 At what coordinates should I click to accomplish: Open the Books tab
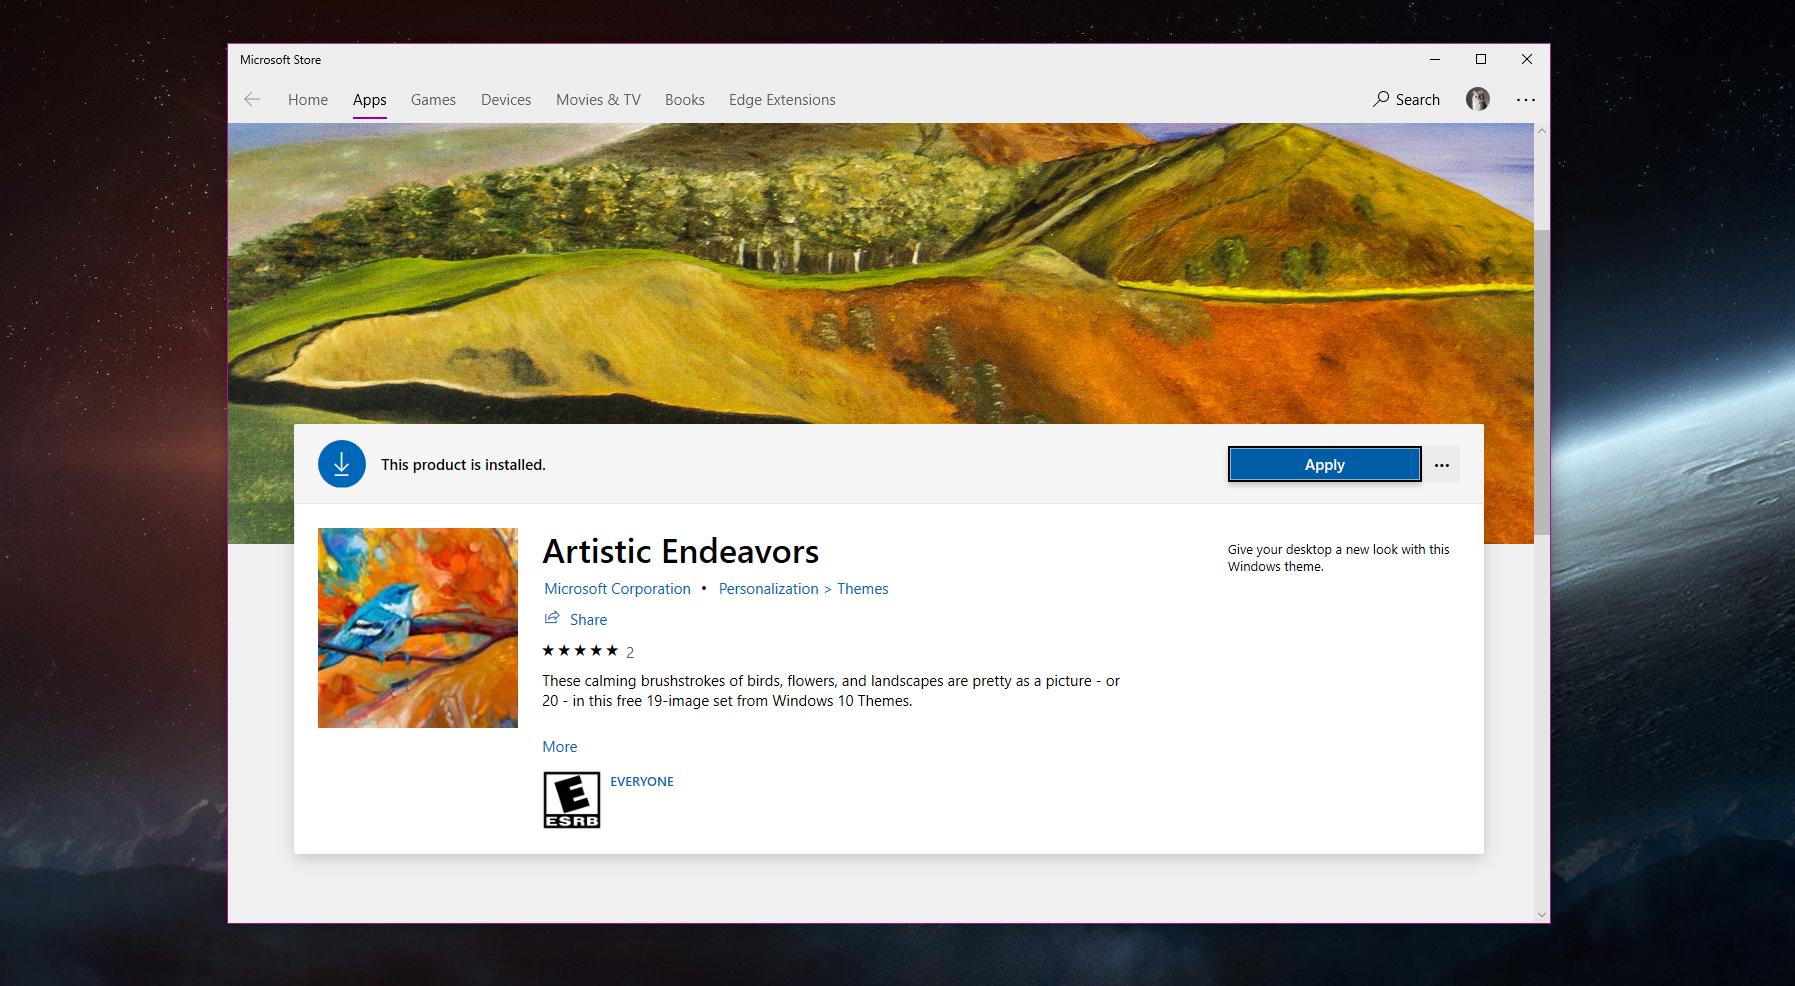click(x=685, y=100)
